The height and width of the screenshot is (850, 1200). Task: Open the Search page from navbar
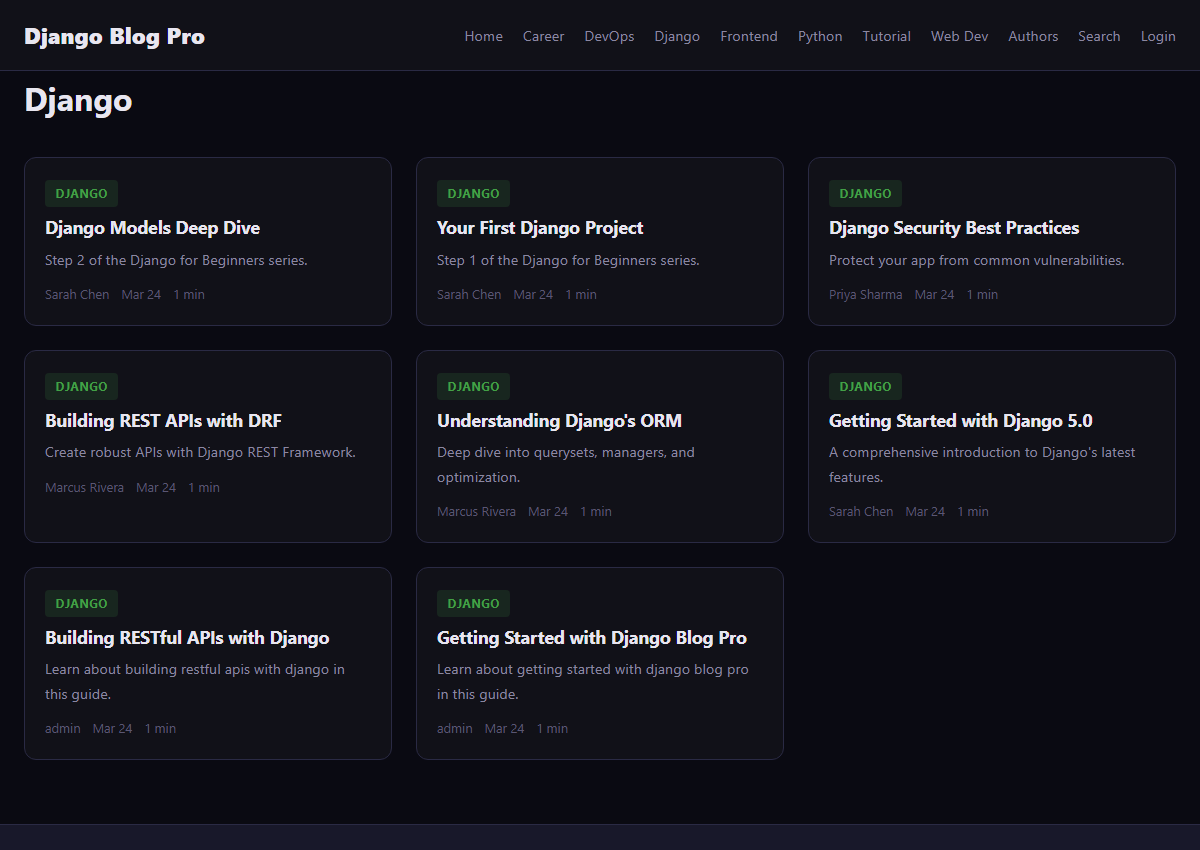(x=1098, y=36)
